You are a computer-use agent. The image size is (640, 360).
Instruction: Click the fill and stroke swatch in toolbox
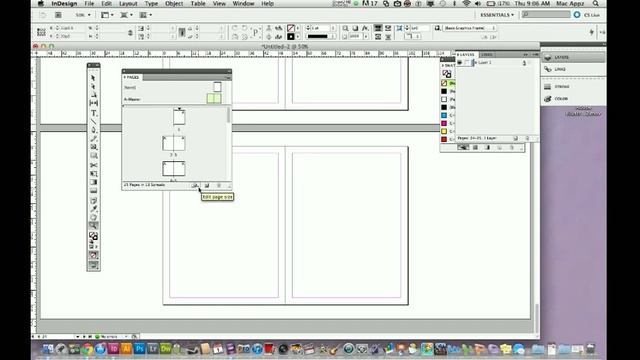point(93,236)
